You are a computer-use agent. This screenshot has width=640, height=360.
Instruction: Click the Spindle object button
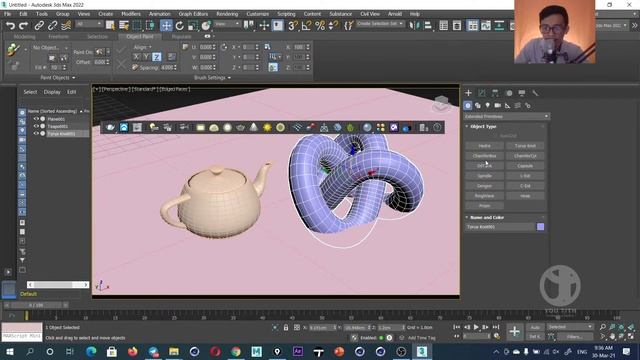[x=484, y=176]
